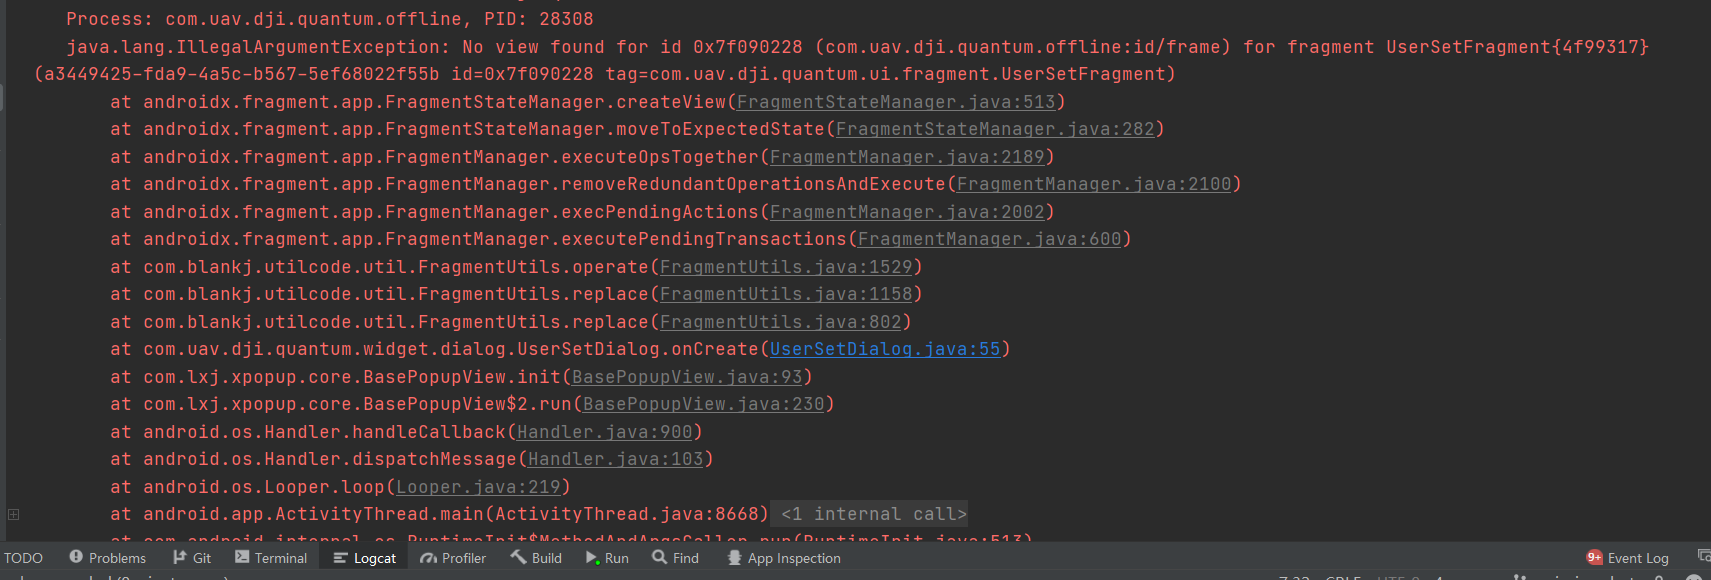Expand the '<1 internal call>' folded region
The image size is (1711, 580).
point(874,514)
